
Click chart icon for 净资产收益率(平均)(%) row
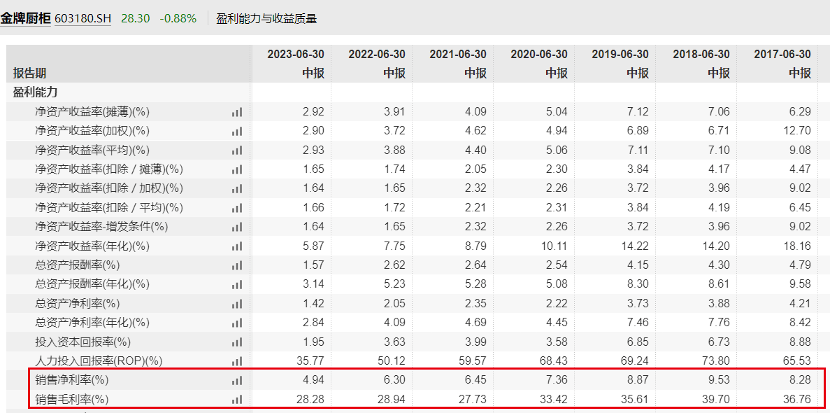[237, 150]
